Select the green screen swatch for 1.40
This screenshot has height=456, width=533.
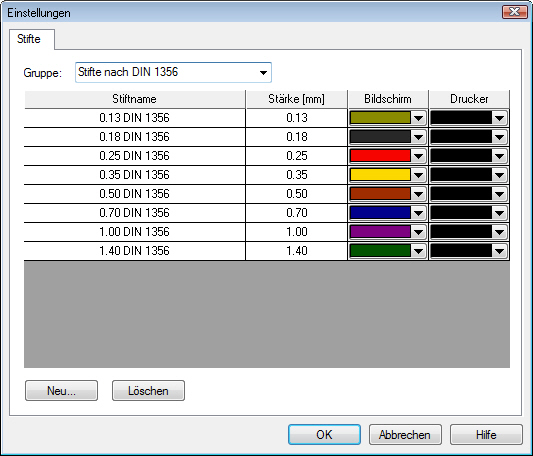coord(380,251)
